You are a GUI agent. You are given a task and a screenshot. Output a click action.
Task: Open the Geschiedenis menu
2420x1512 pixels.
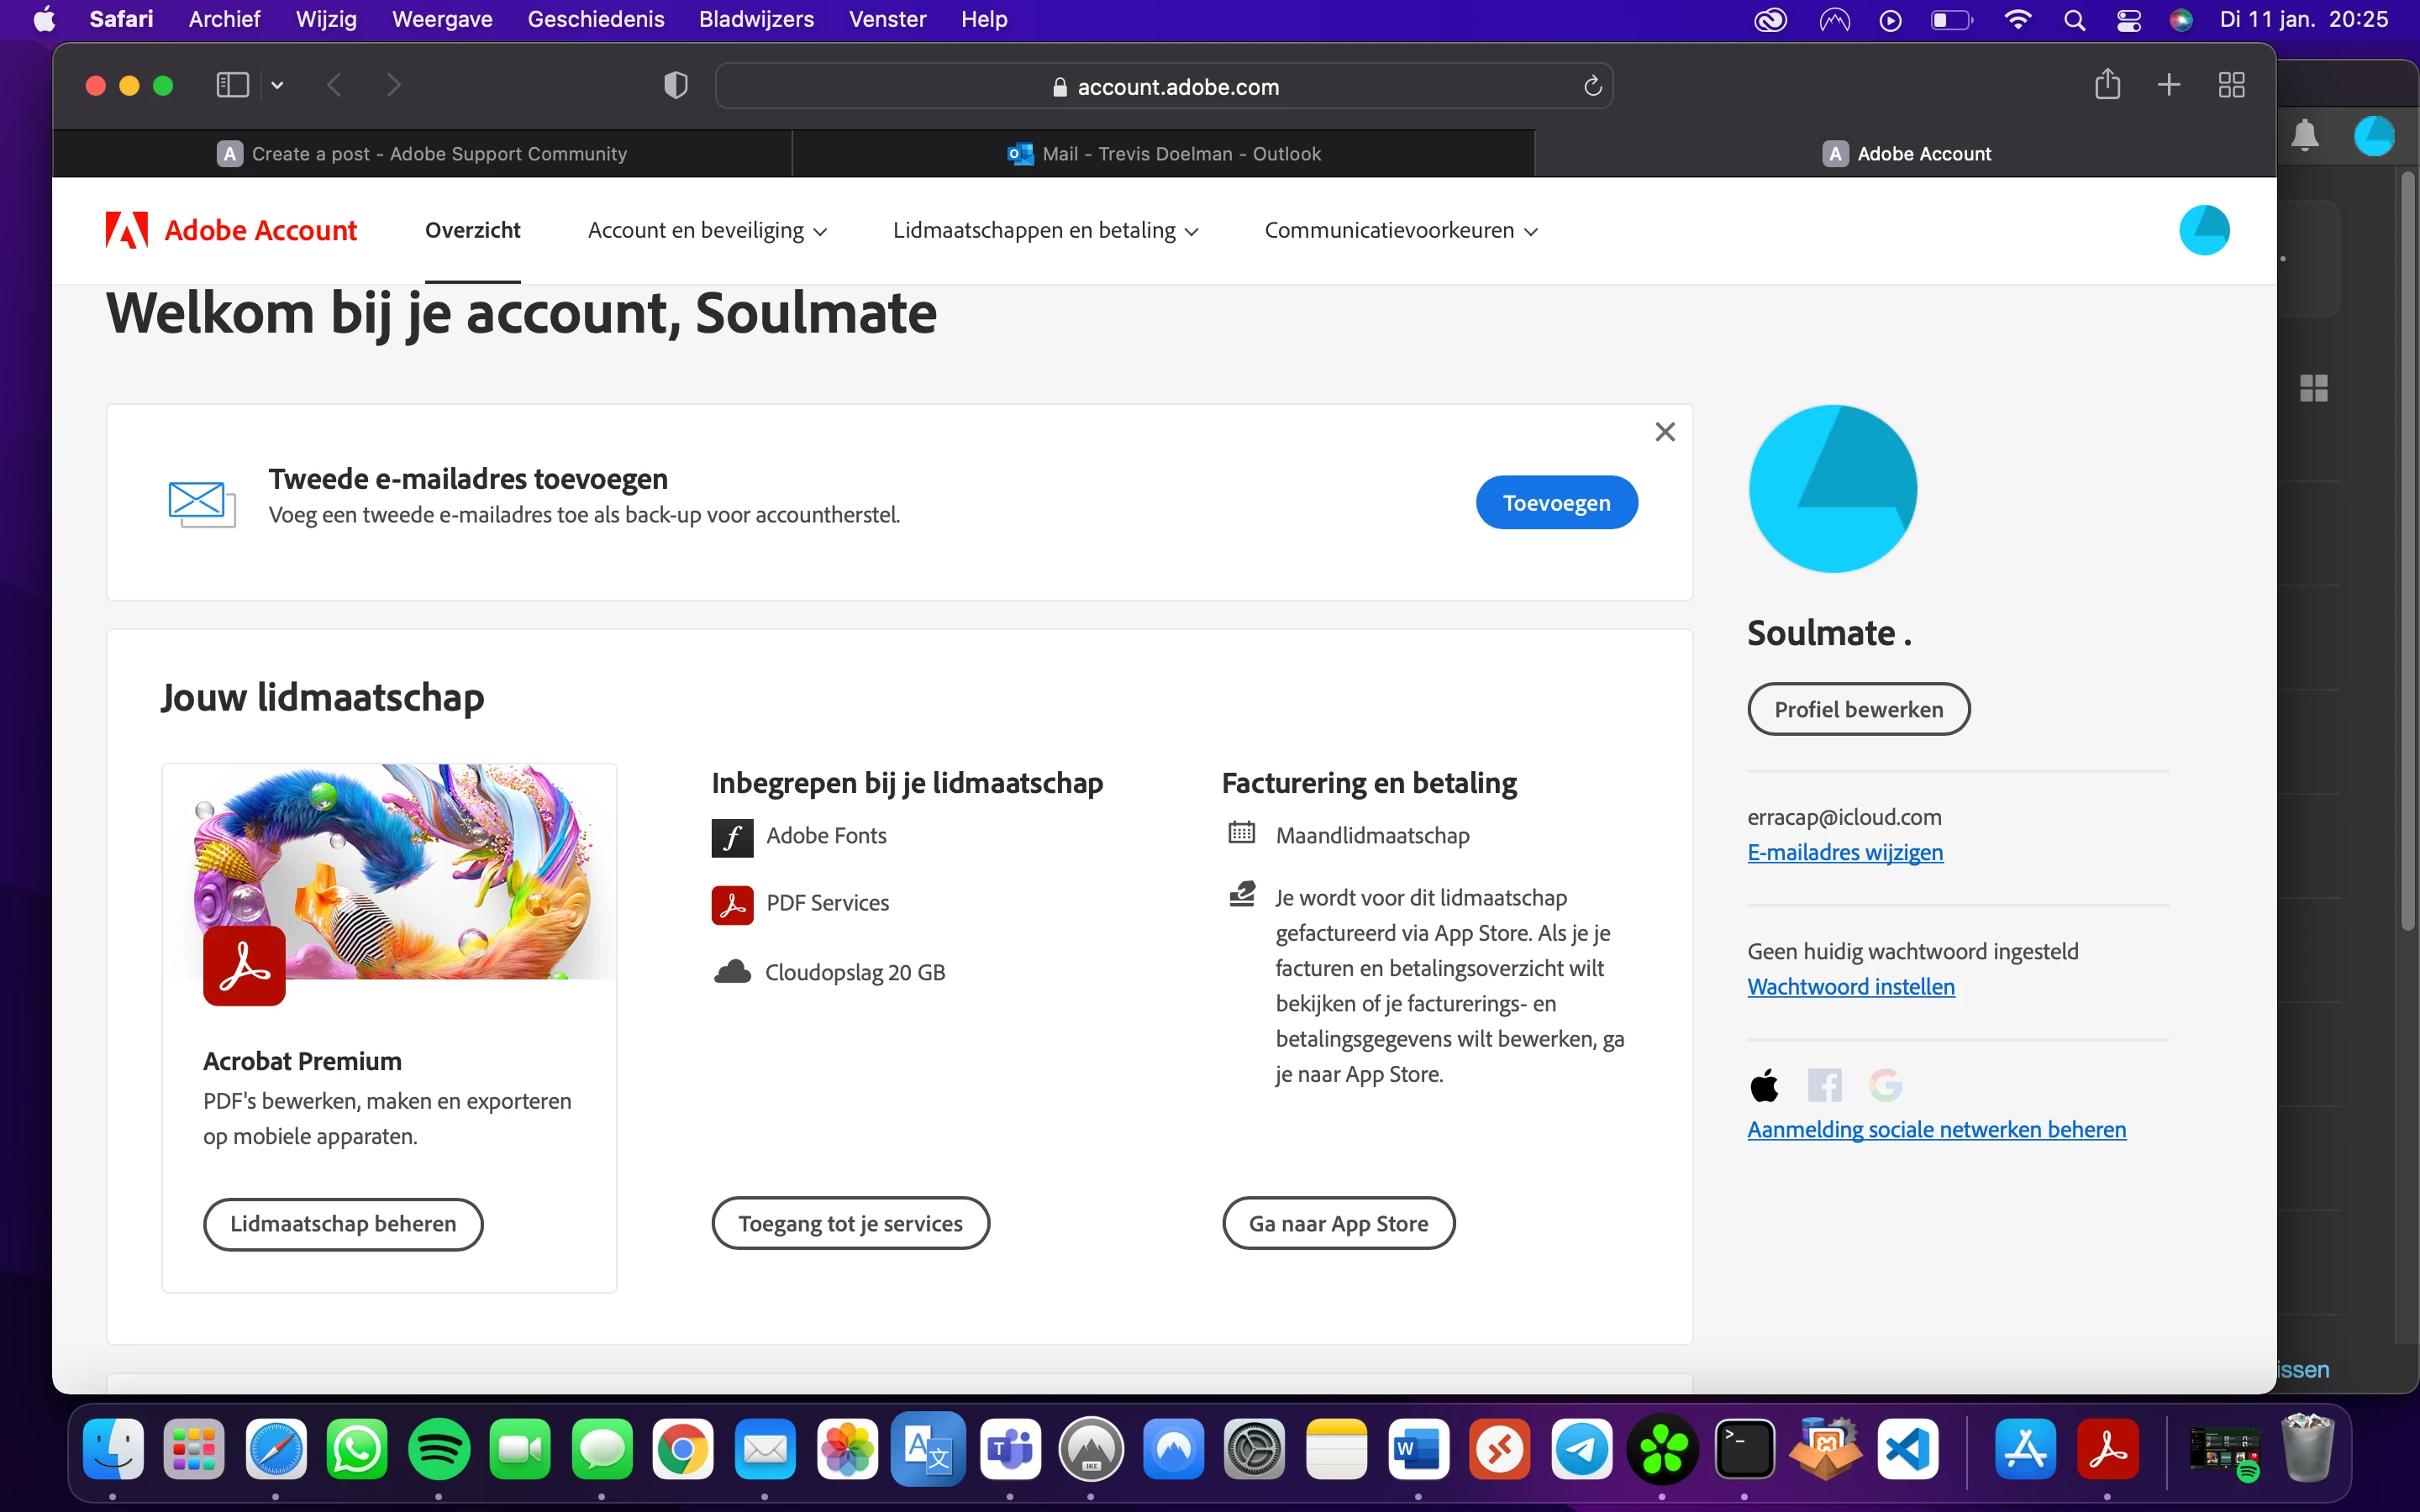click(x=595, y=19)
